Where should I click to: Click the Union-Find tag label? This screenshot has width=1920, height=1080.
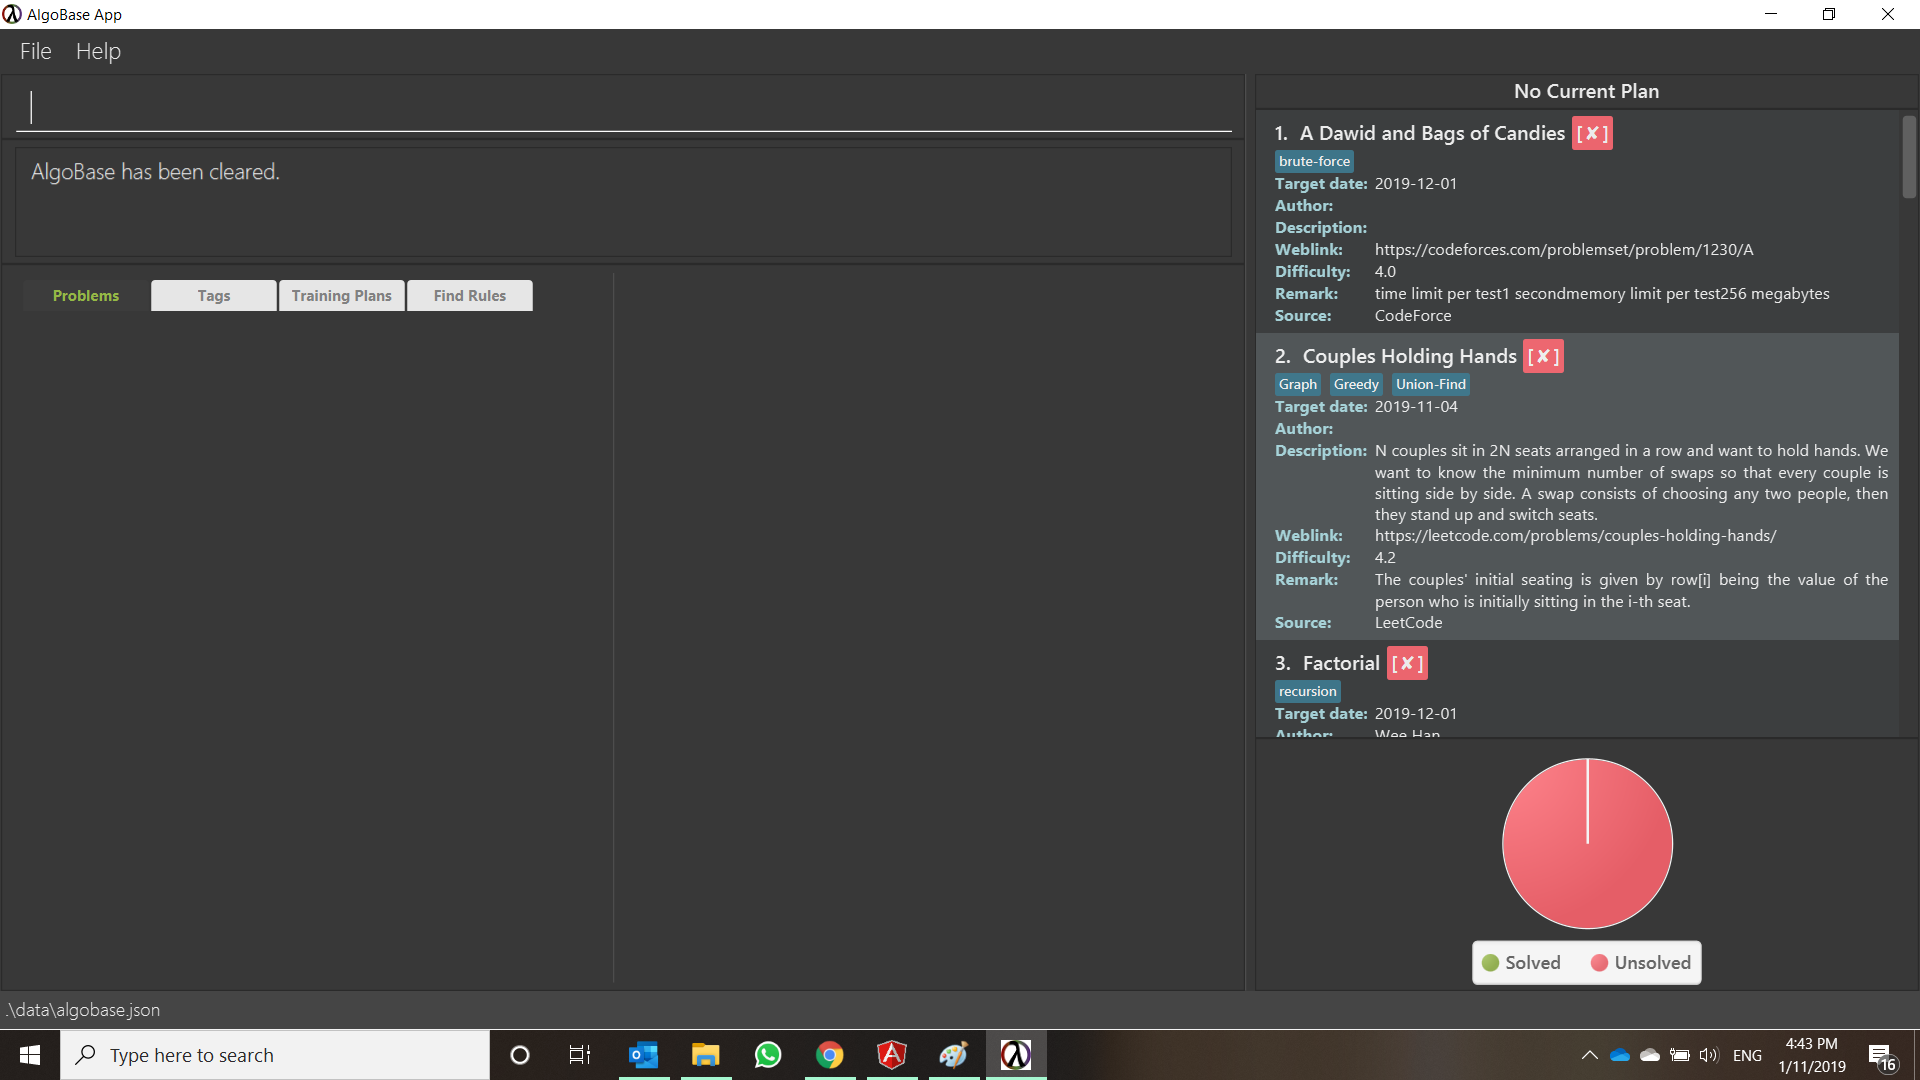[1430, 384]
